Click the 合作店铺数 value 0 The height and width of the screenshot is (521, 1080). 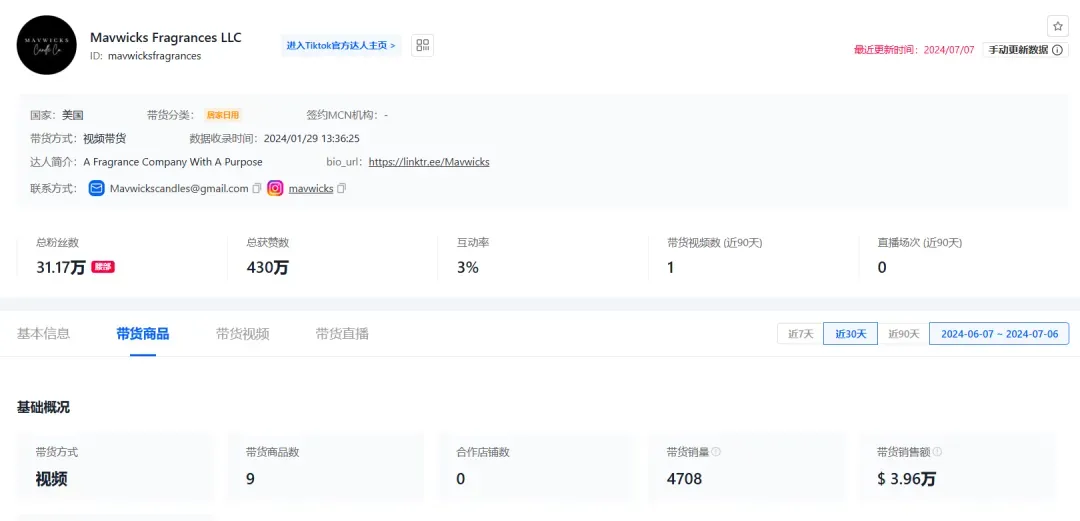(461, 478)
